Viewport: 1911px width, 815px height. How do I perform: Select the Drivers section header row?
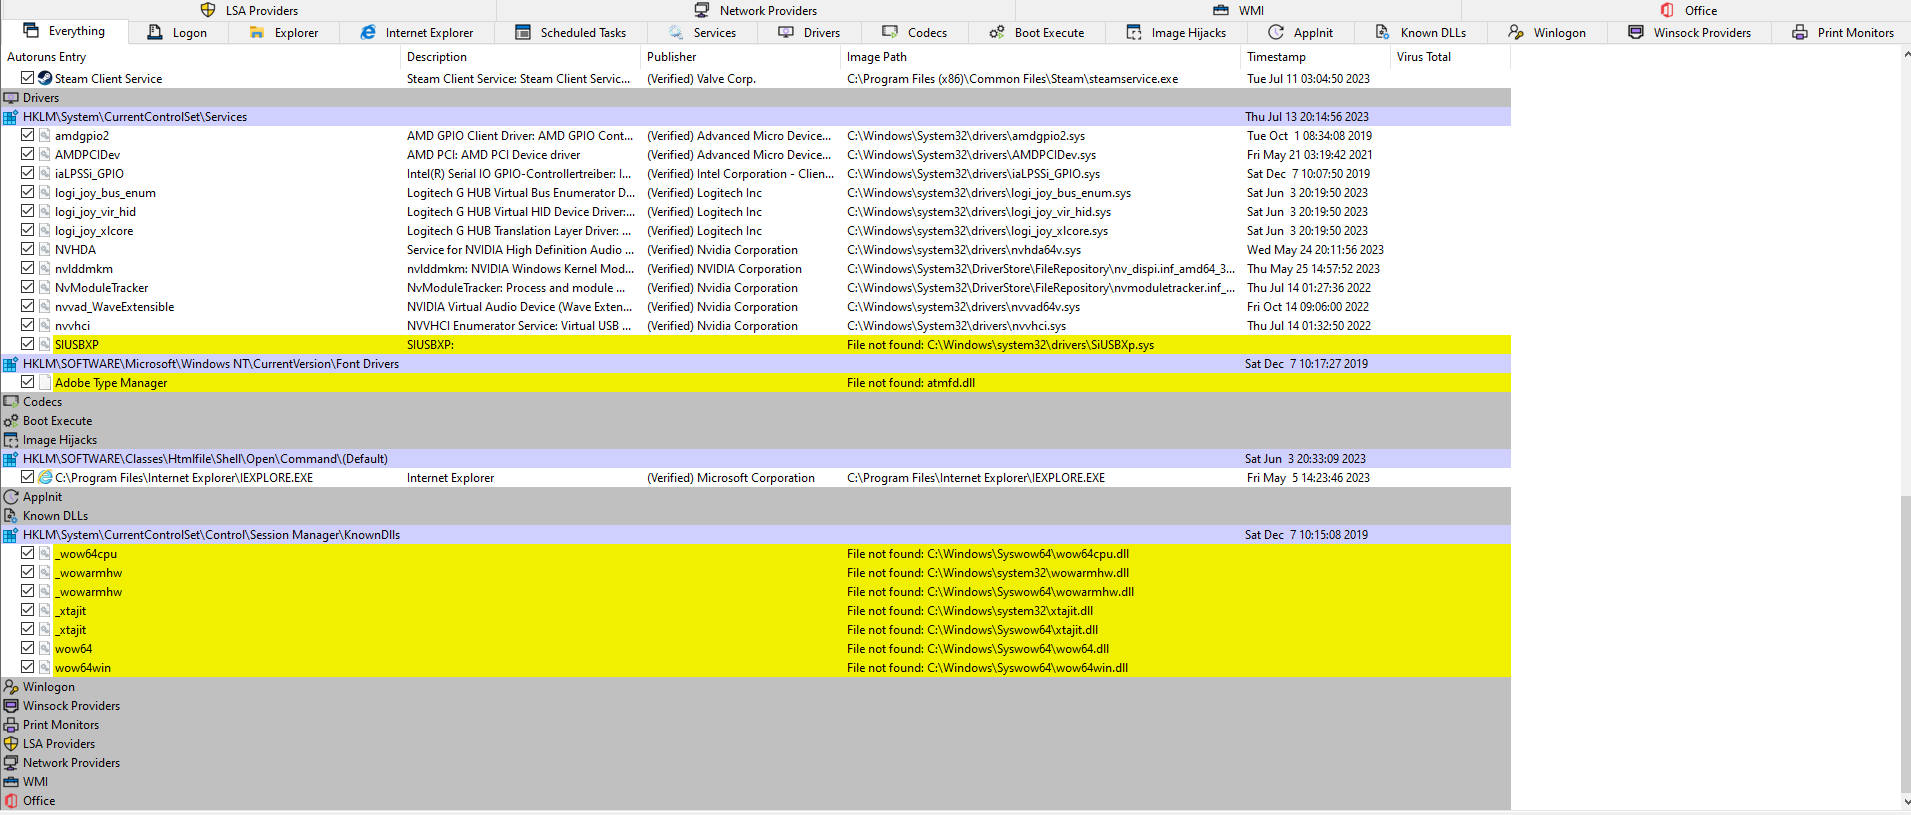[755, 98]
